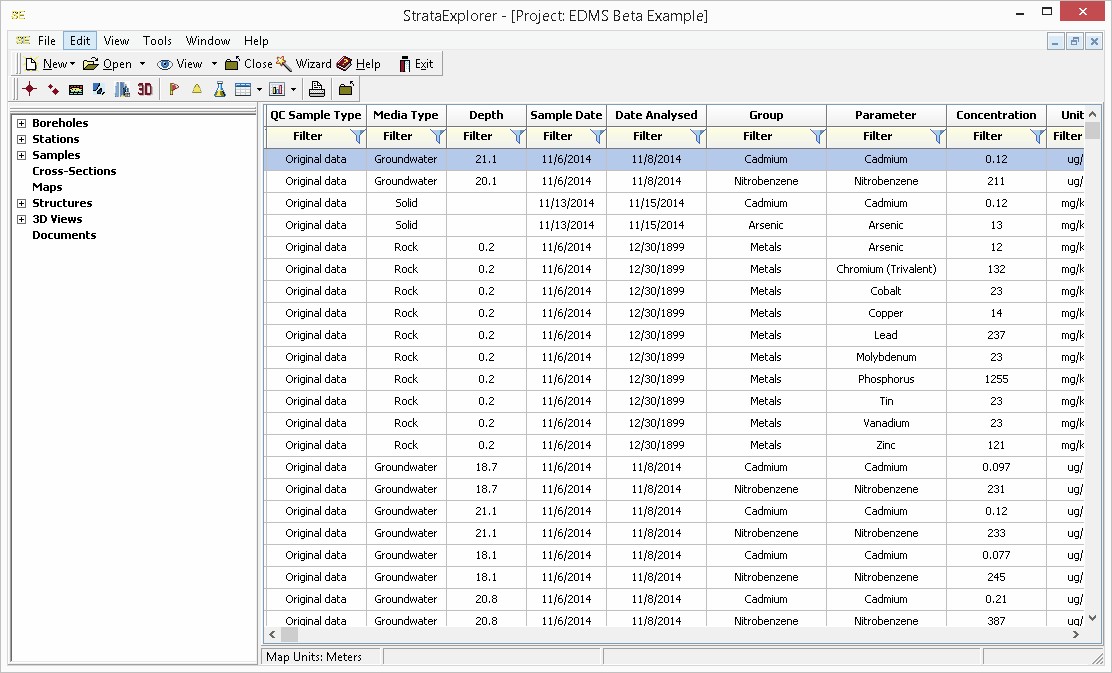
Task: Click the horizontal scrollbar right arrow
Action: [x=1076, y=635]
